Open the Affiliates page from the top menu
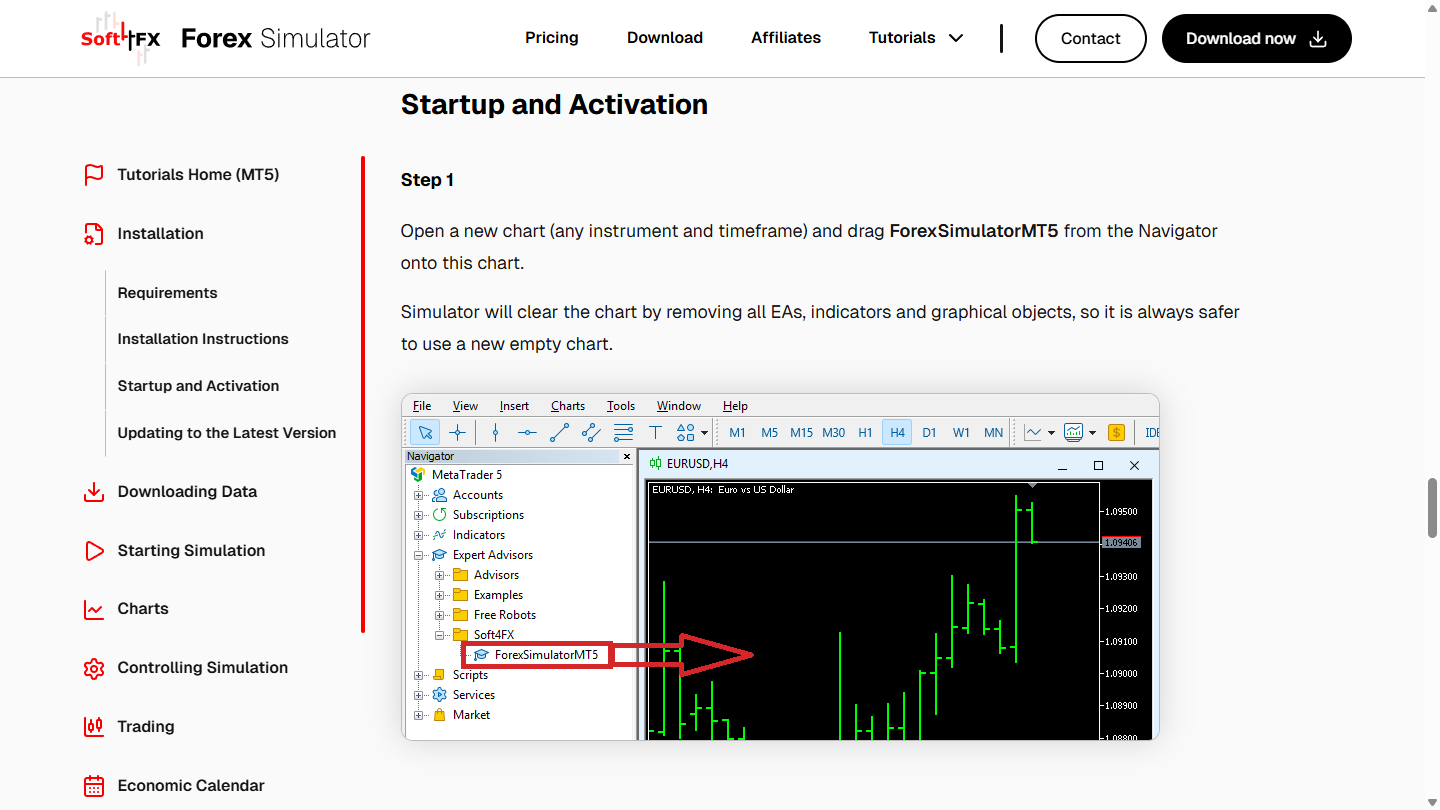 786,38
